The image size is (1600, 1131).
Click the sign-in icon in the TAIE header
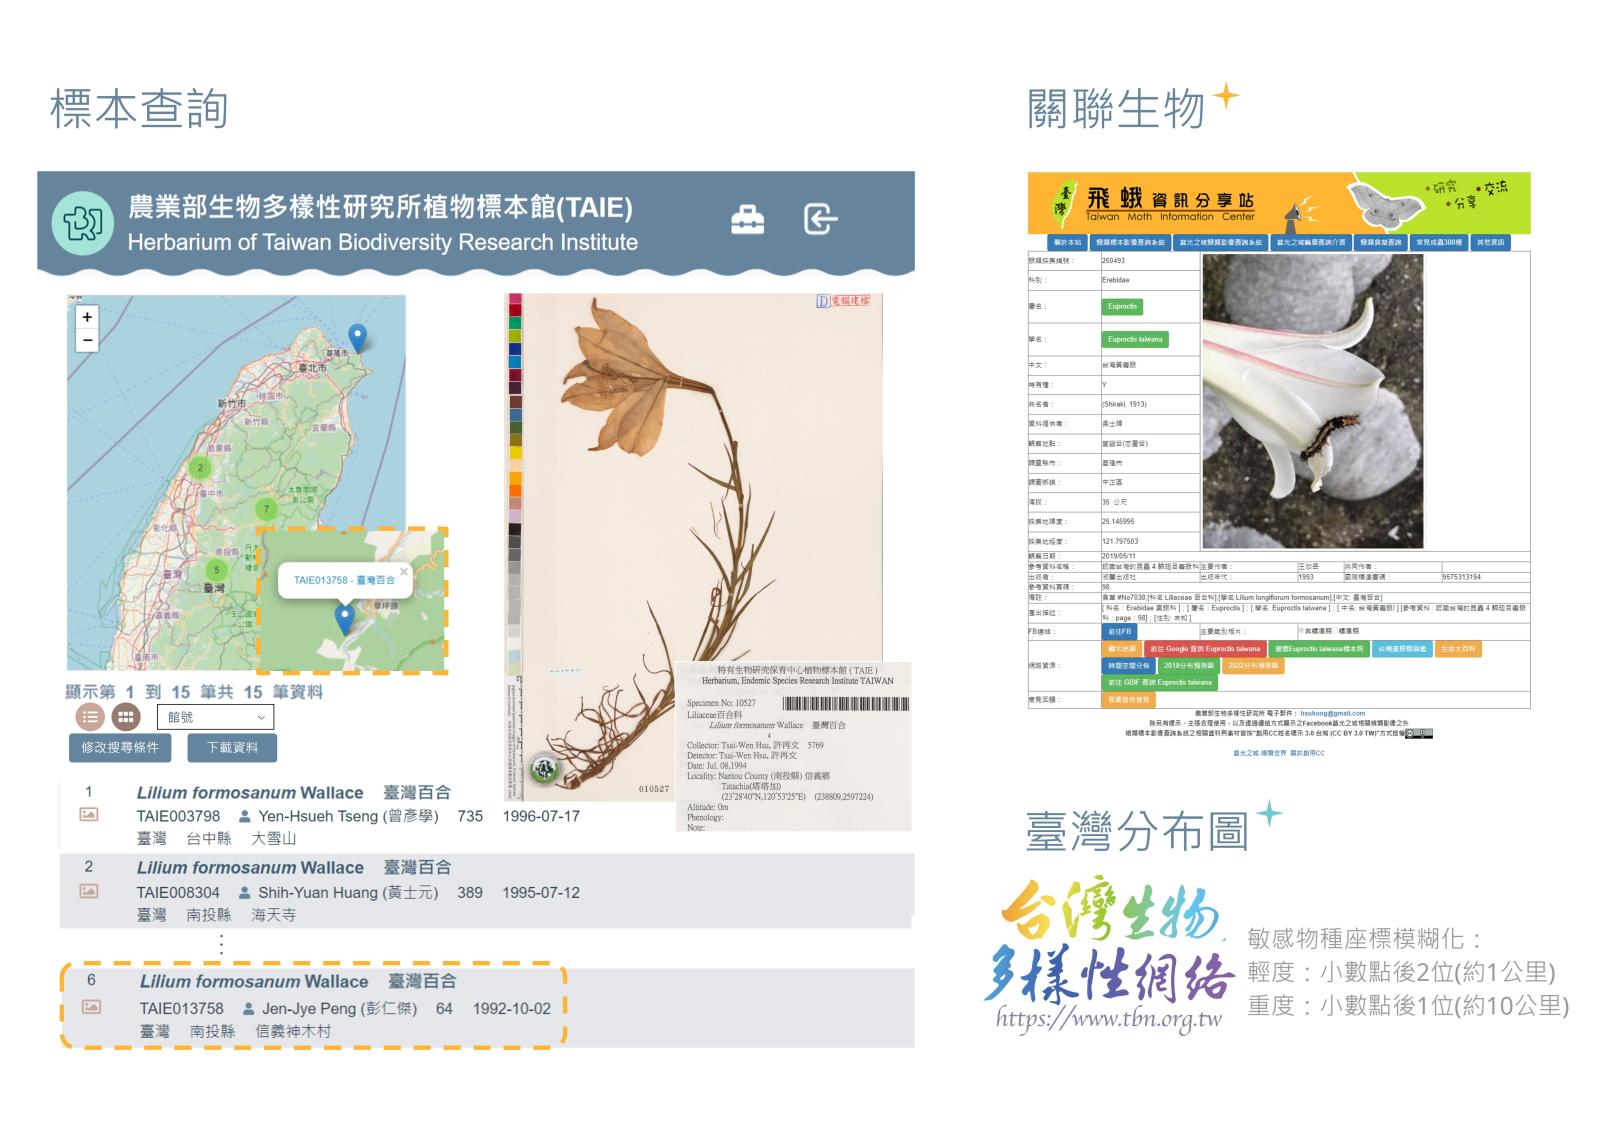pyautogui.click(x=818, y=220)
